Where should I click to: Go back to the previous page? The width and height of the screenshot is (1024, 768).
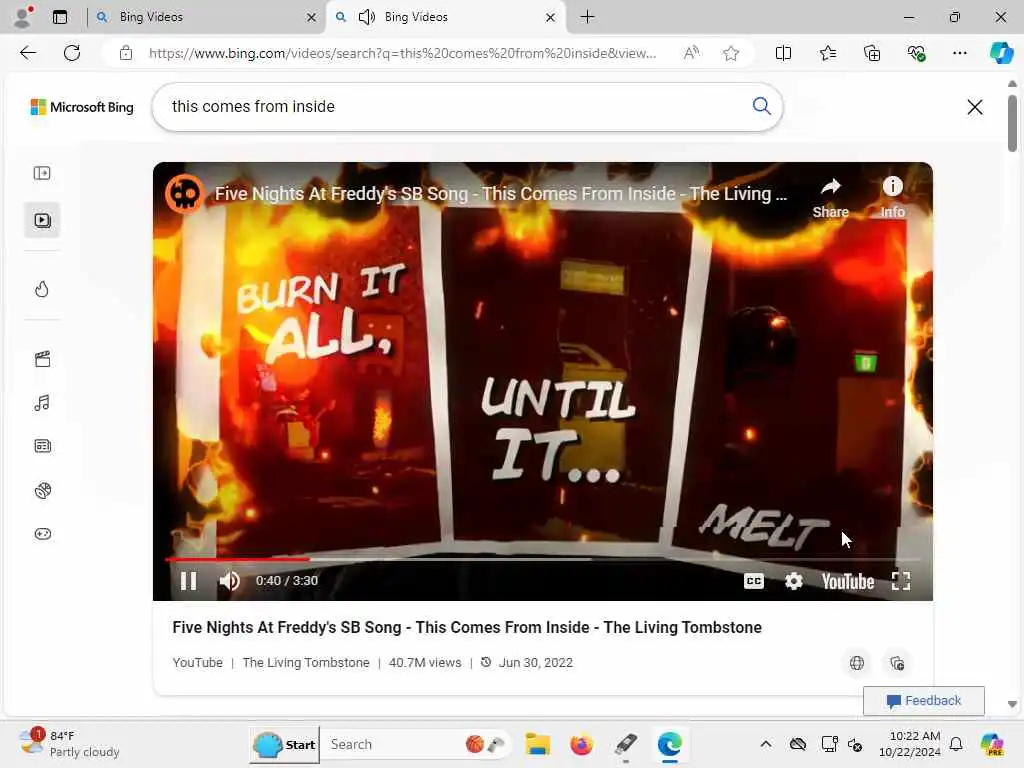(28, 53)
